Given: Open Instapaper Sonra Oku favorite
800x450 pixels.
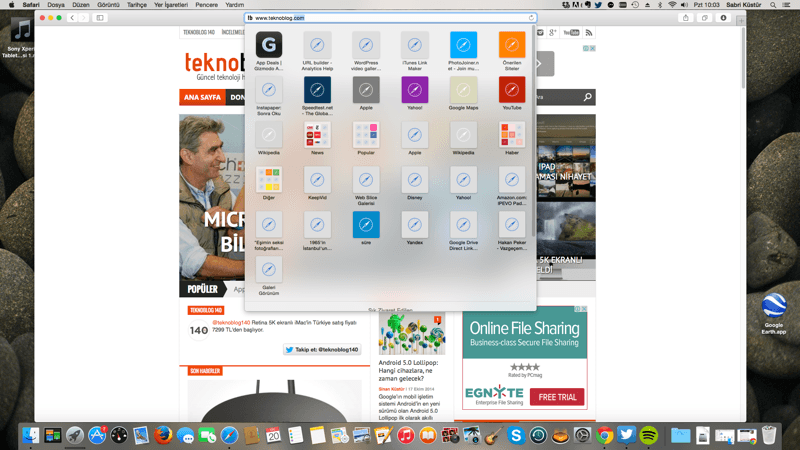Looking at the screenshot, I should click(269, 90).
